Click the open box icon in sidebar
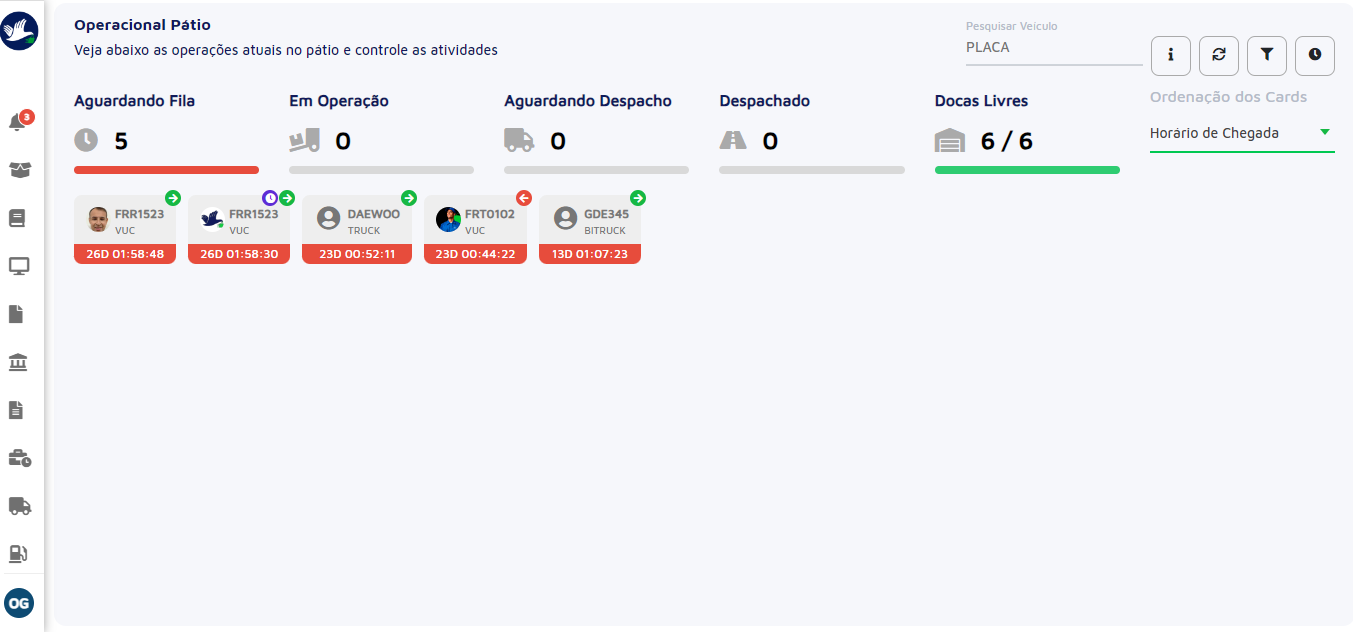 [19, 170]
